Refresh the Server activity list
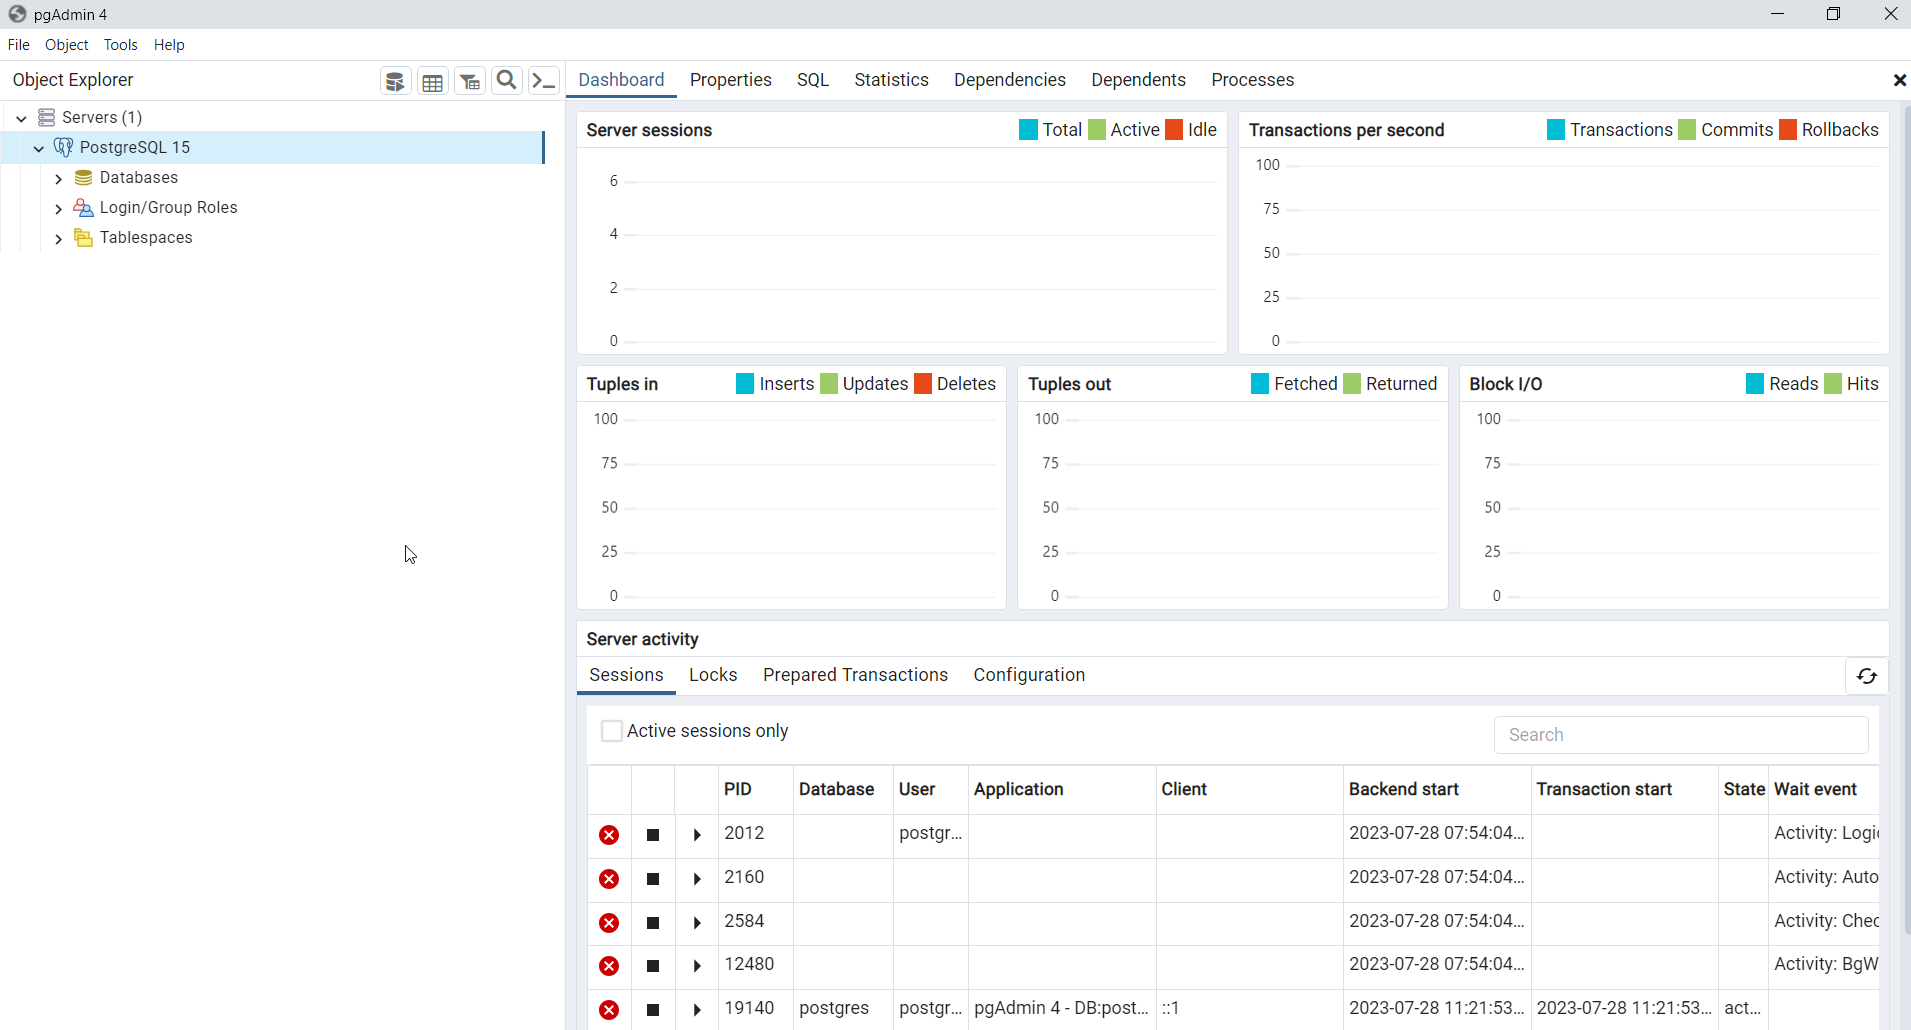The image size is (1911, 1030). pyautogui.click(x=1866, y=676)
